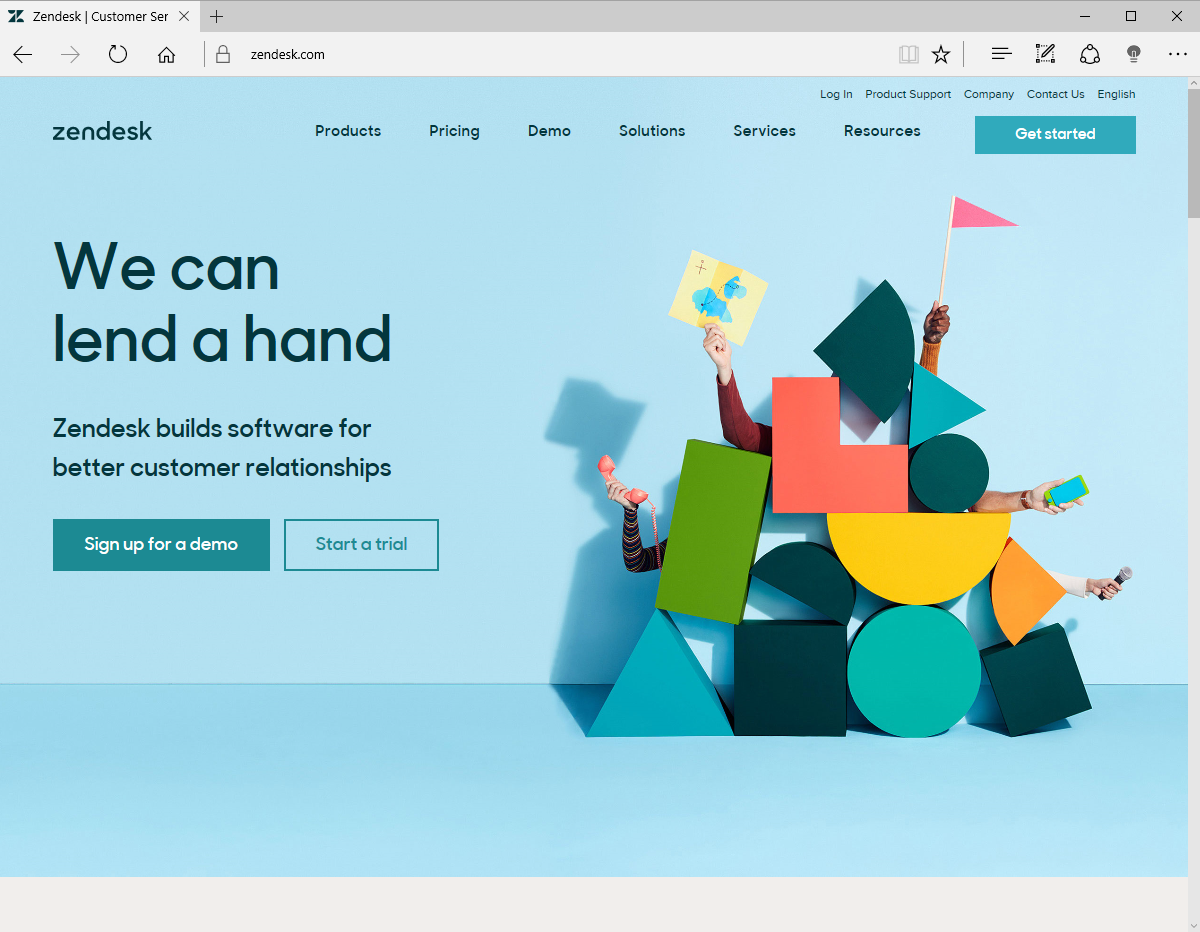This screenshot has height=932, width=1200.
Task: Click Sign up for a demo
Action: [x=161, y=545]
